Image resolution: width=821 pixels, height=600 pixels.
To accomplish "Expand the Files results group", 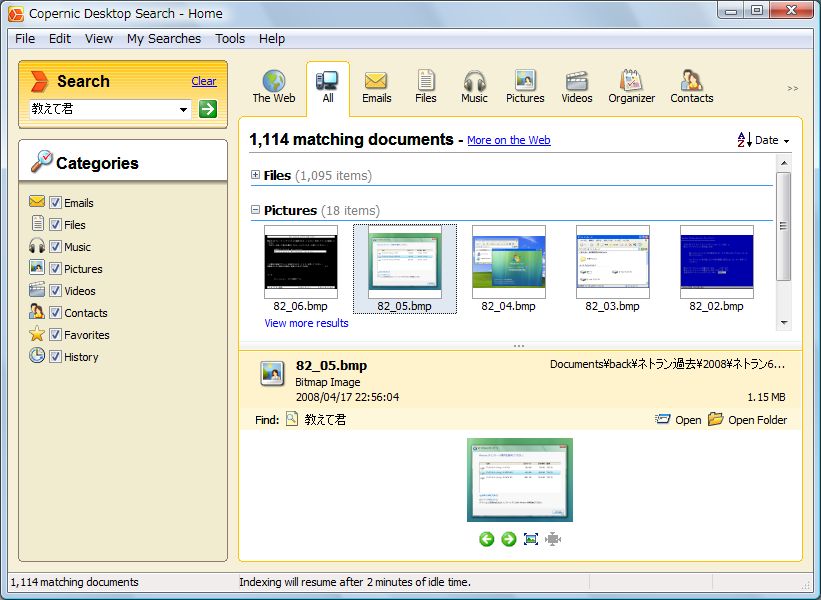I will pyautogui.click(x=256, y=175).
